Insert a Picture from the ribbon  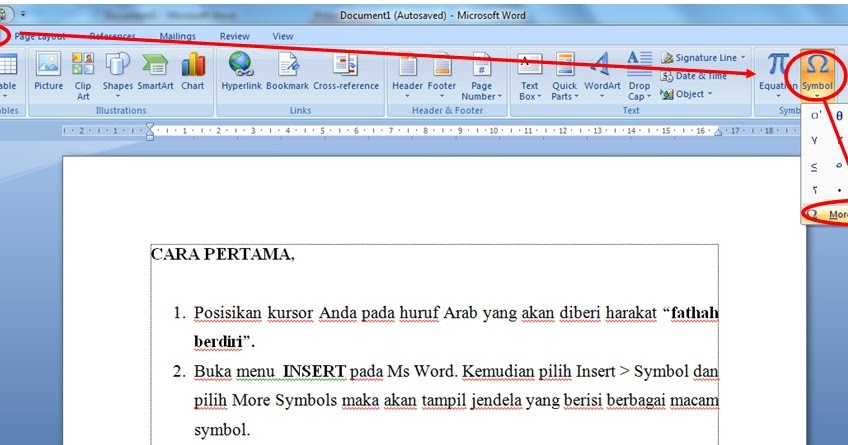pos(48,72)
